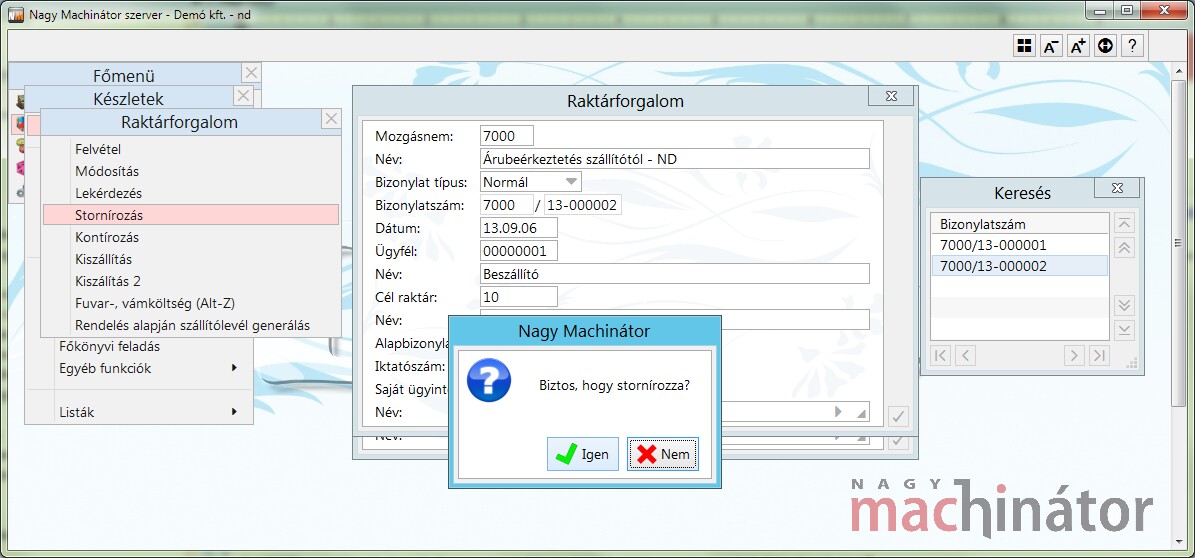Confirm cancellation with Igen button

click(583, 454)
